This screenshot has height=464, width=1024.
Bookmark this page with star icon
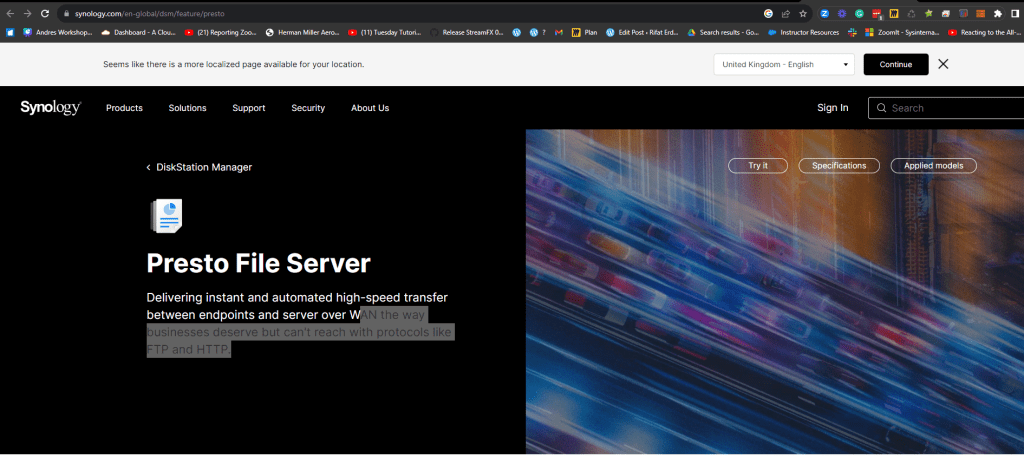coord(803,13)
